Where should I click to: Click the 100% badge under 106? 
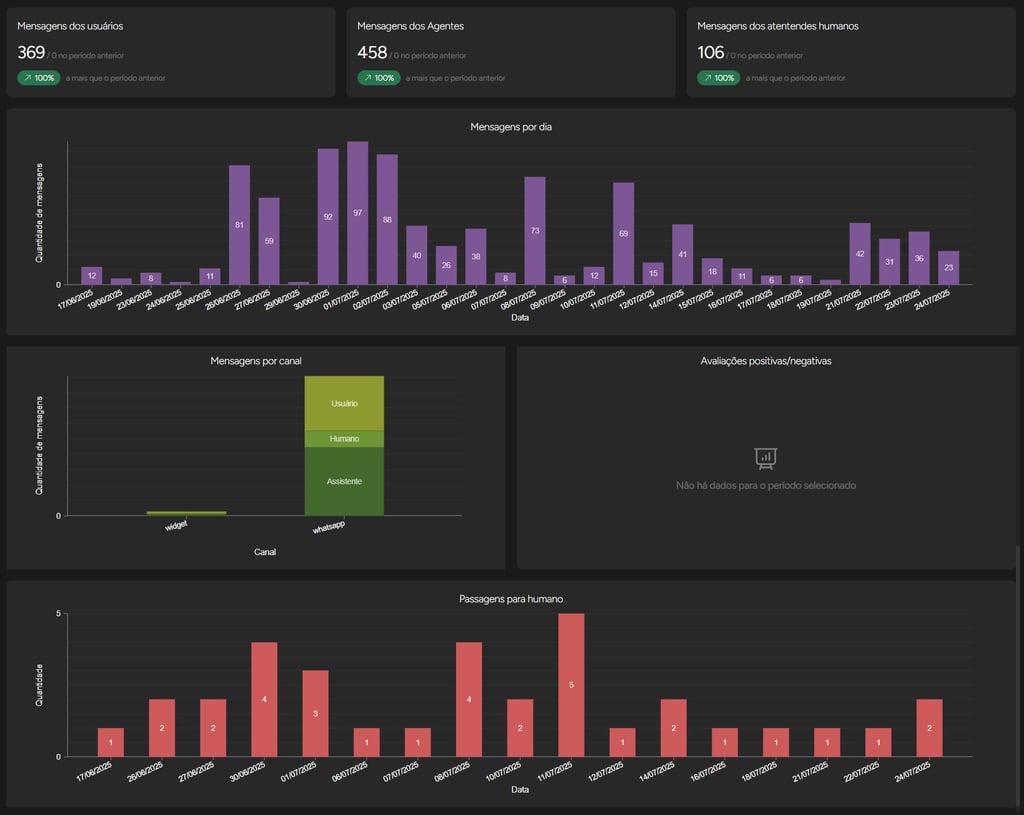coord(718,78)
